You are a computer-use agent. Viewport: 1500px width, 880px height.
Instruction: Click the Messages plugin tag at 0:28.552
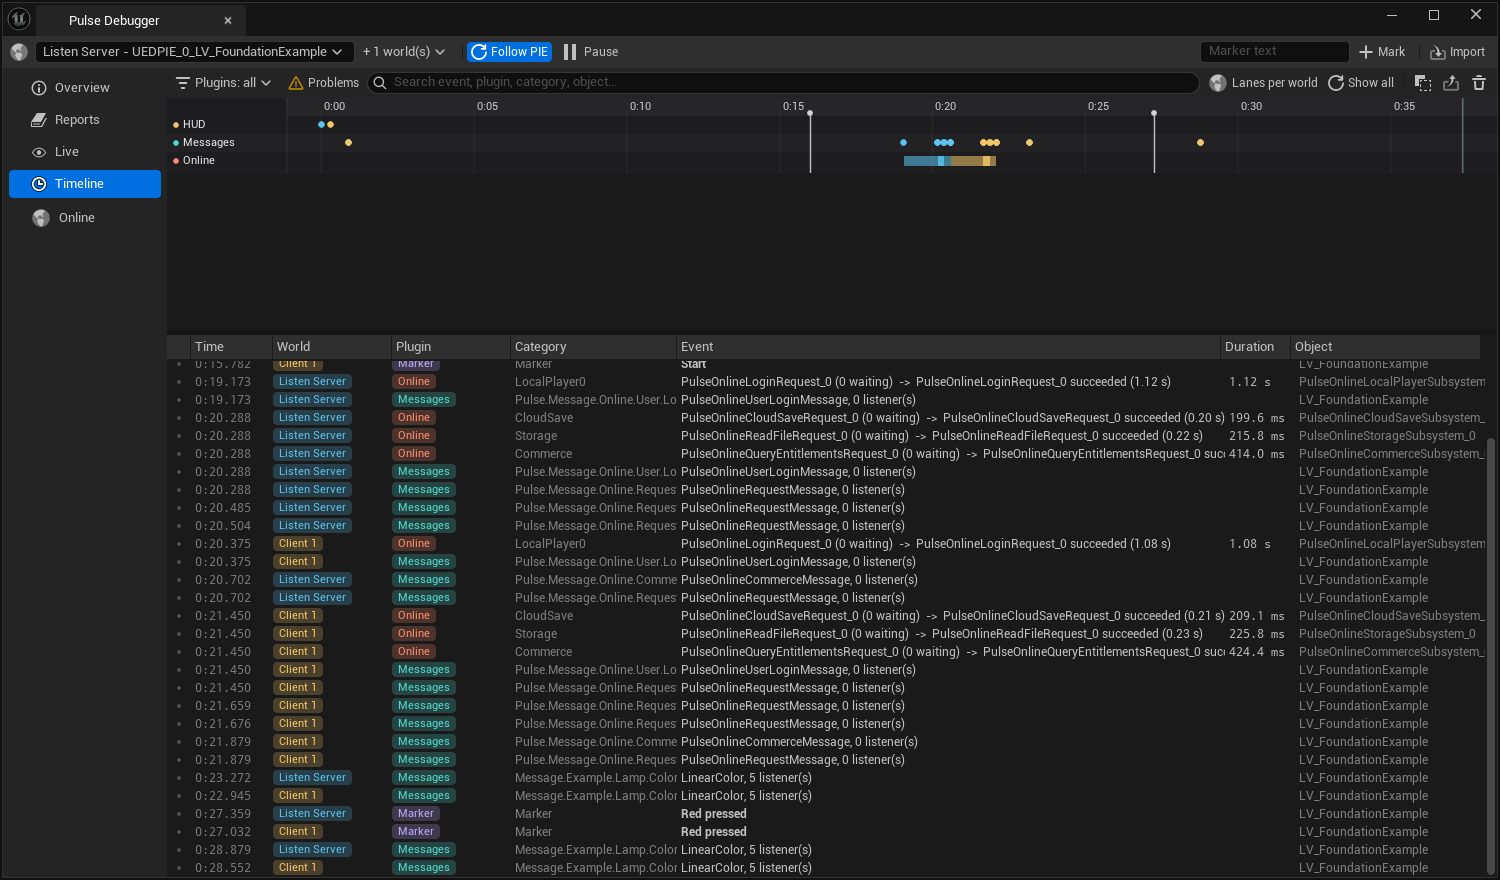(424, 868)
